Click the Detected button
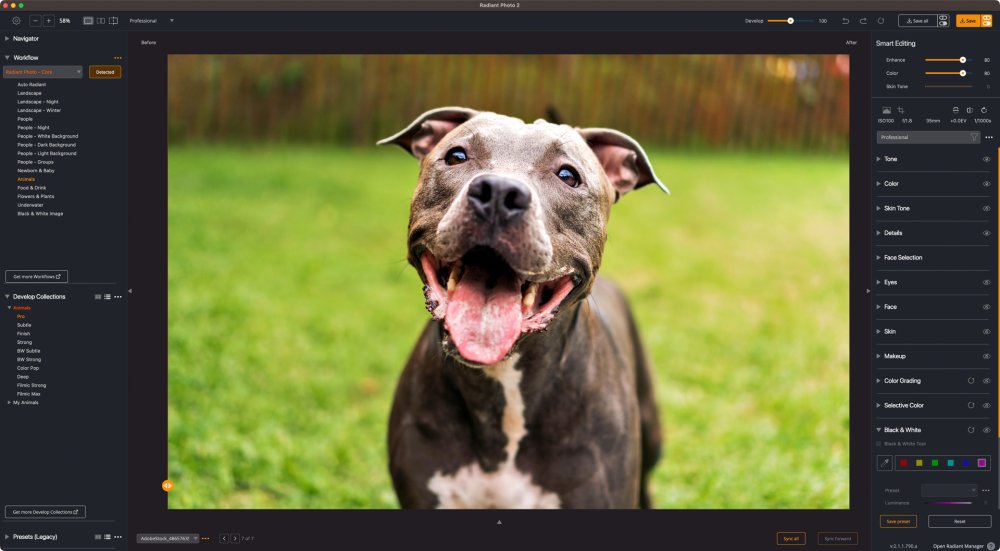 pyautogui.click(x=105, y=72)
